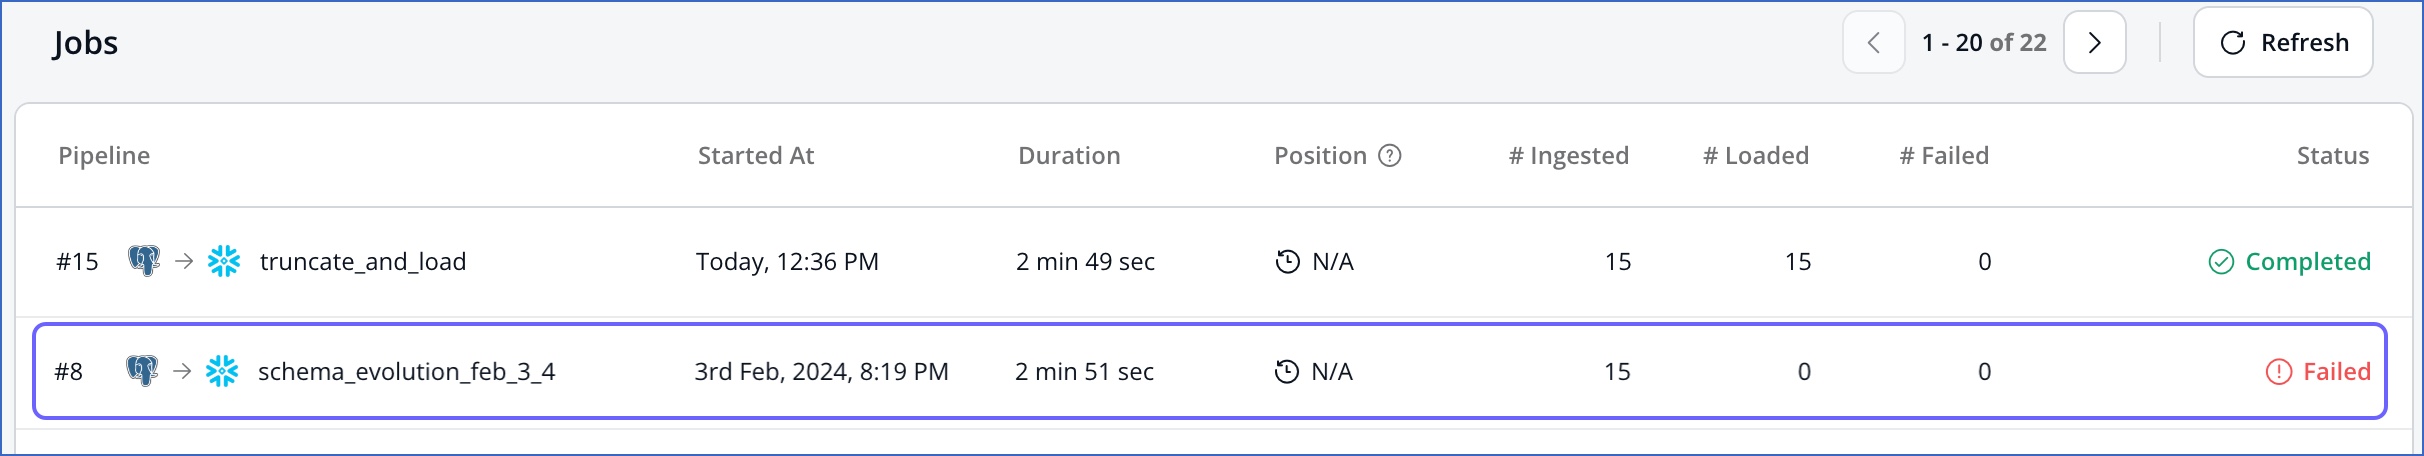This screenshot has width=2424, height=456.
Task: Click the green Completed checkmark icon
Action: click(x=2221, y=262)
